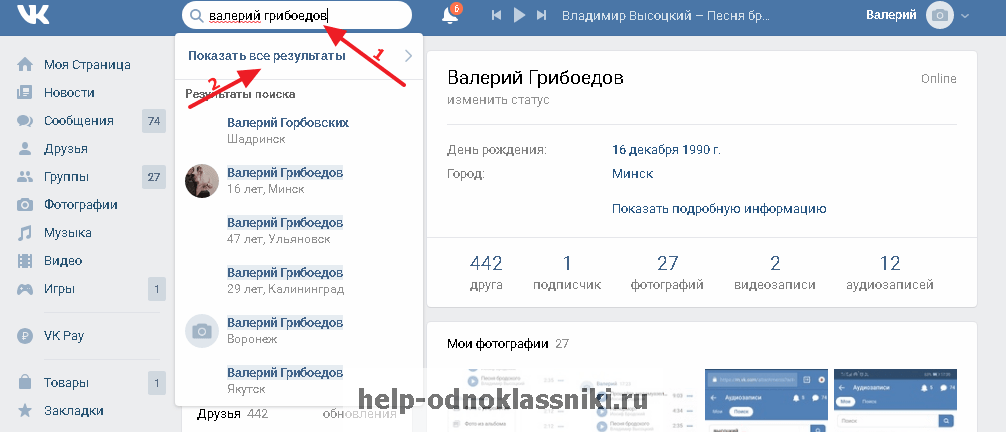Image resolution: width=1006 pixels, height=432 pixels.
Task: Click the Музыка note icon
Action: (25, 233)
